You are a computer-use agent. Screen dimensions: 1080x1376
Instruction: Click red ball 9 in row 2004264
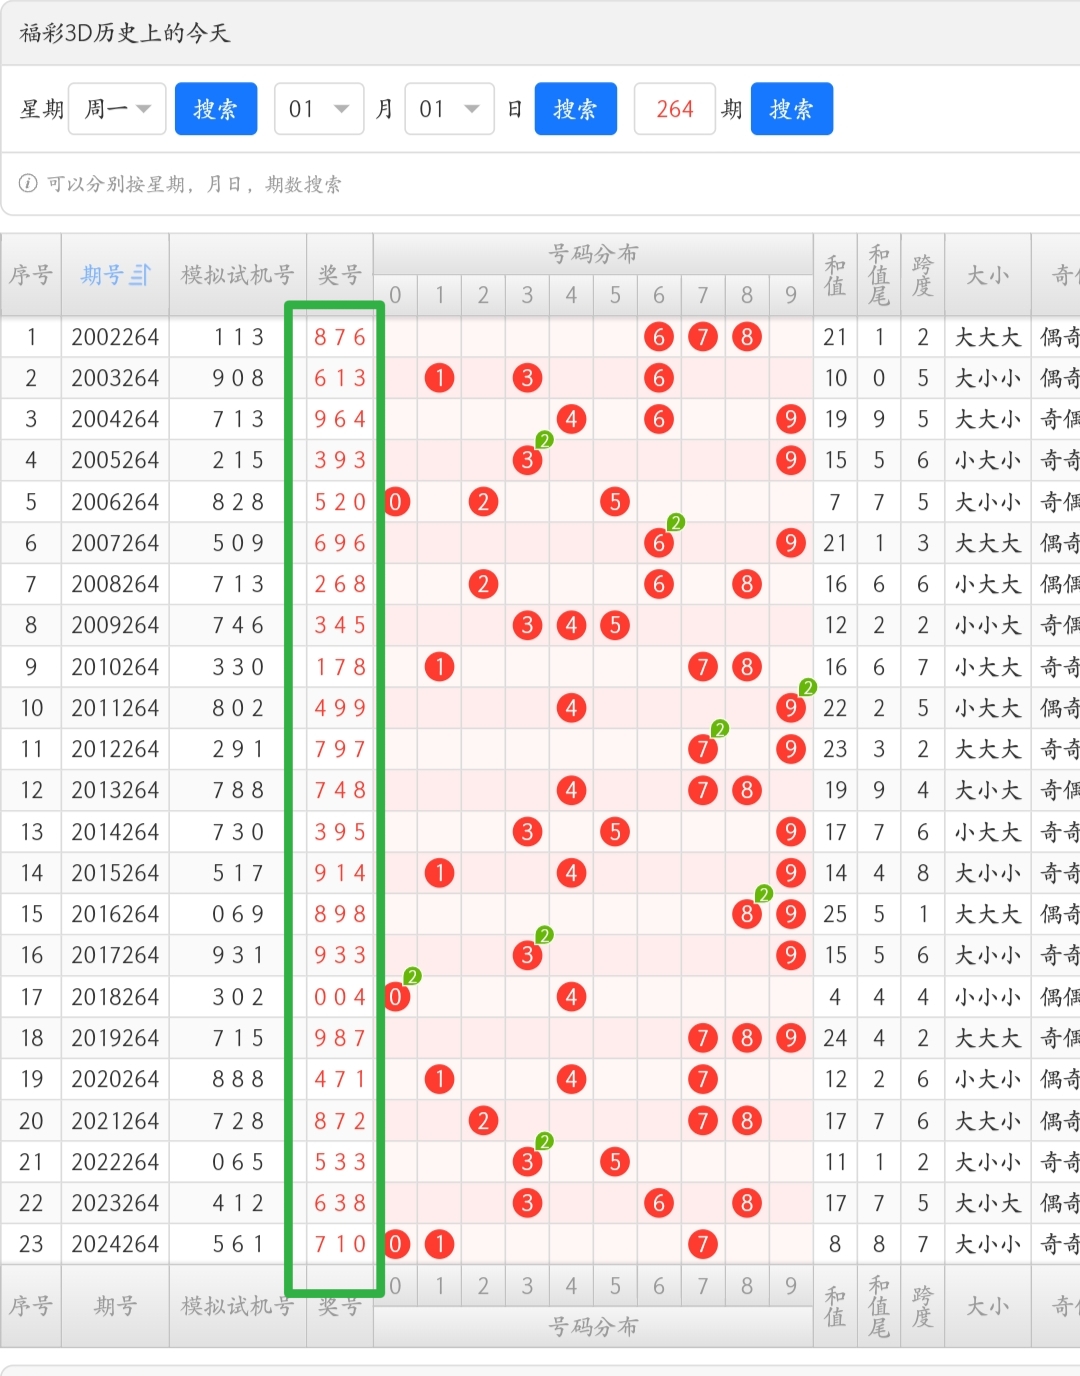[790, 419]
